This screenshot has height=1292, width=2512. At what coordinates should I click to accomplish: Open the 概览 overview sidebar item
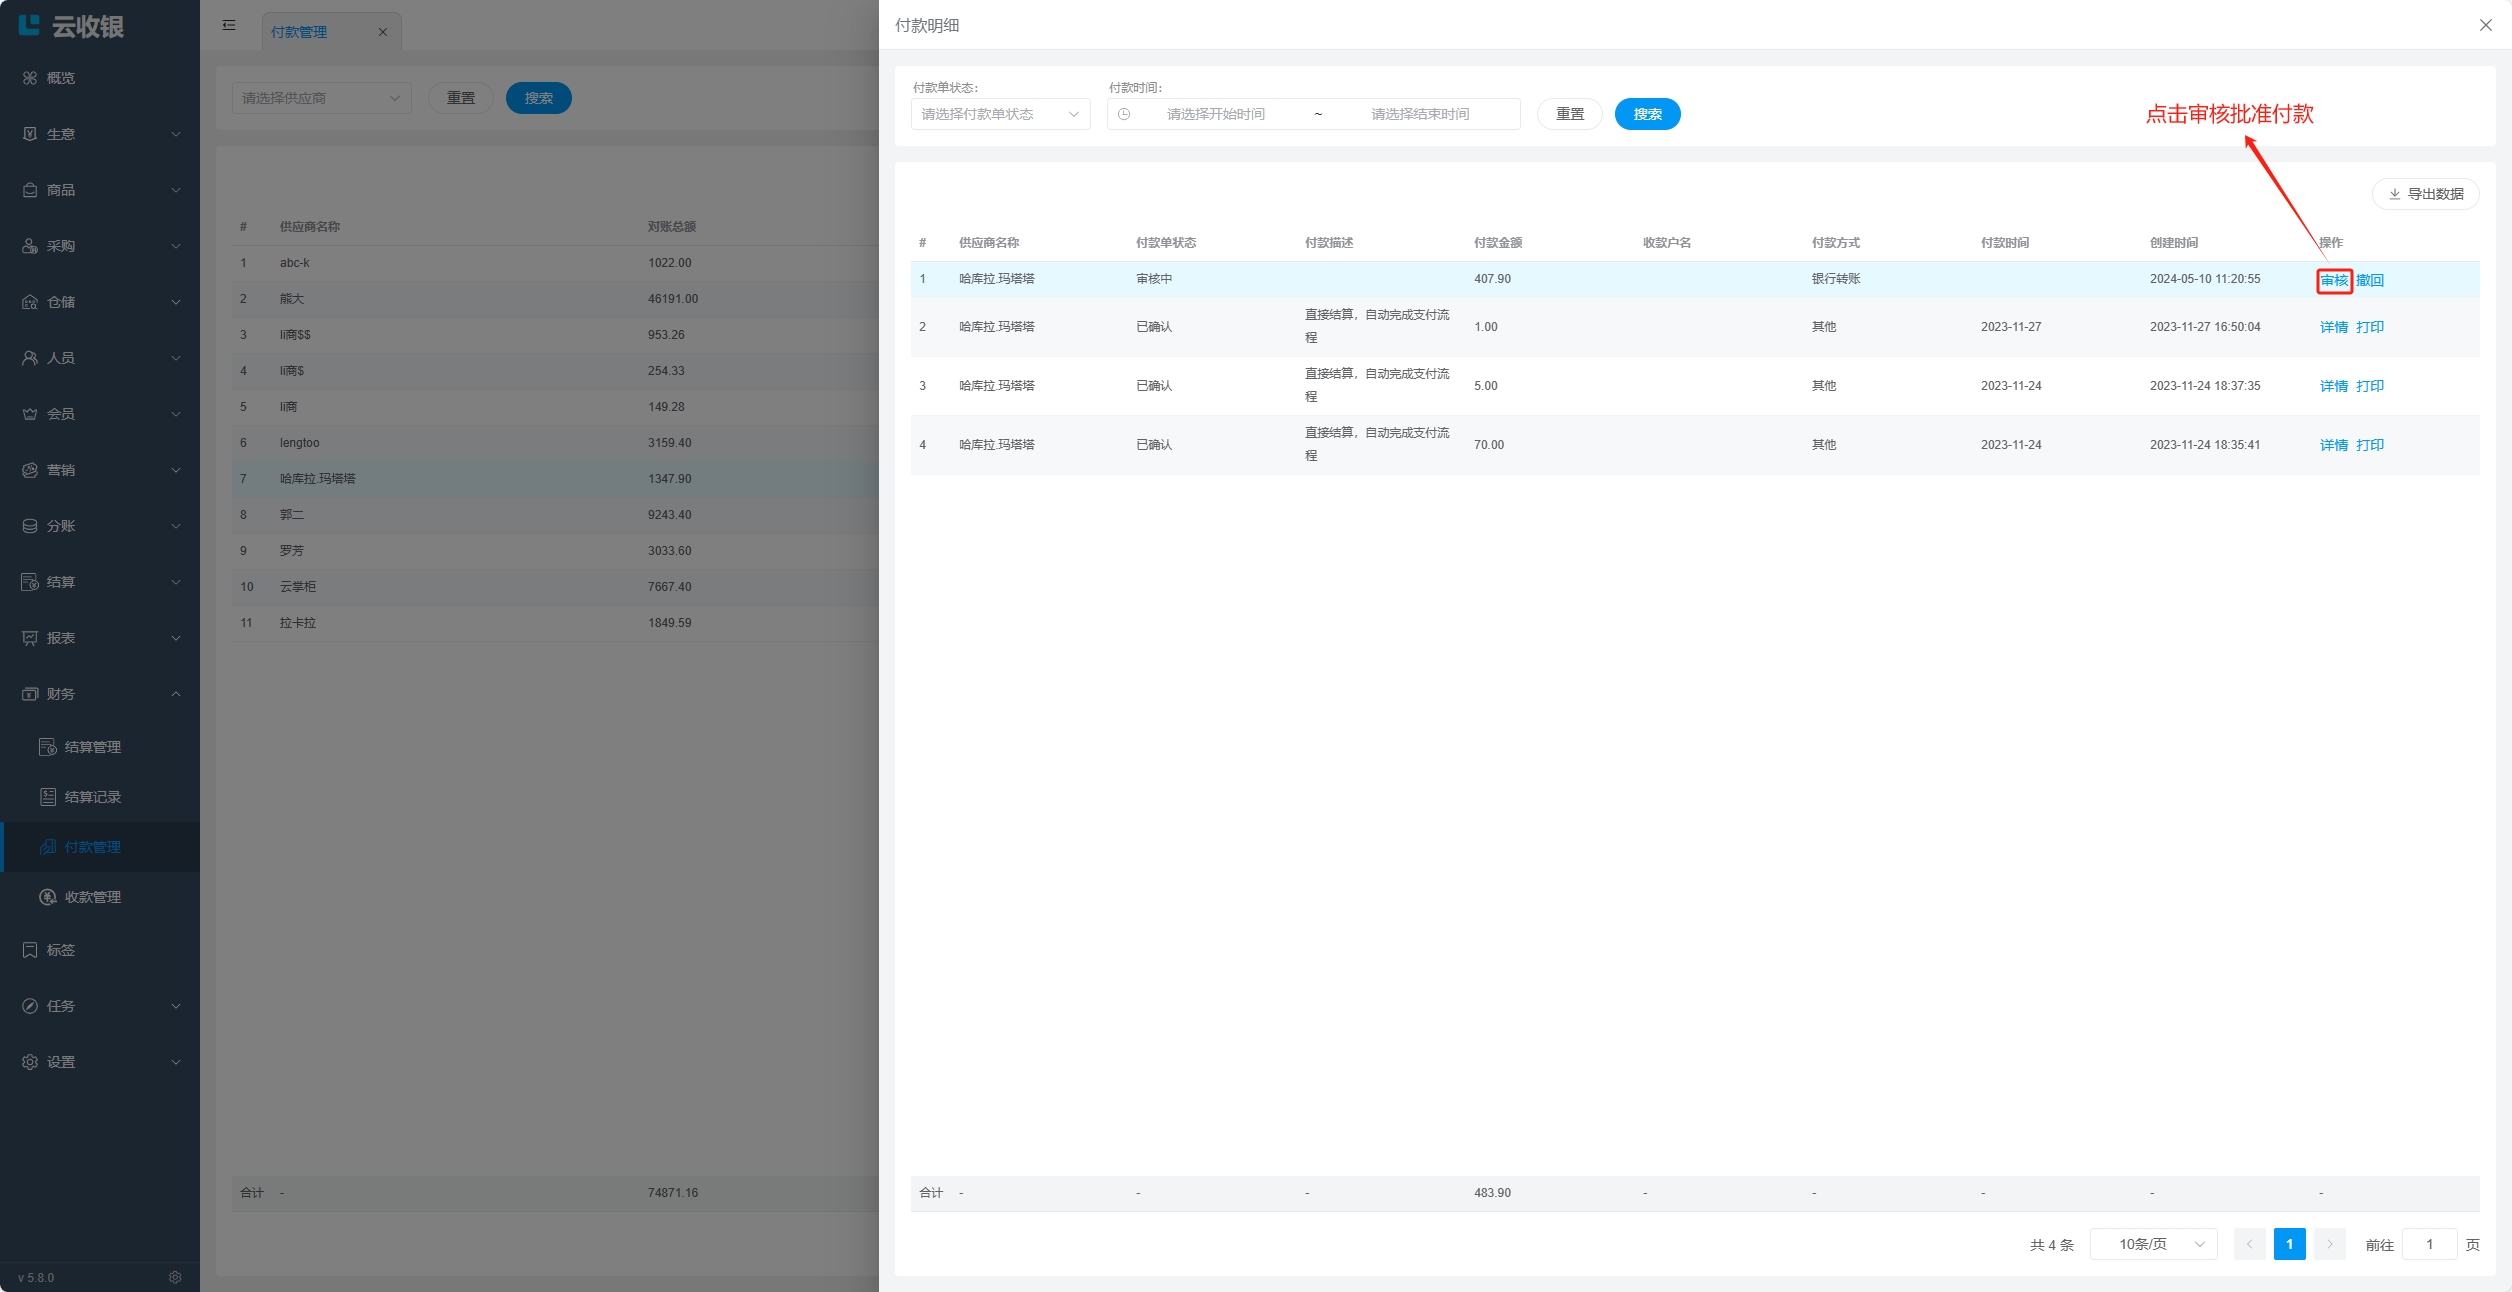[x=60, y=78]
